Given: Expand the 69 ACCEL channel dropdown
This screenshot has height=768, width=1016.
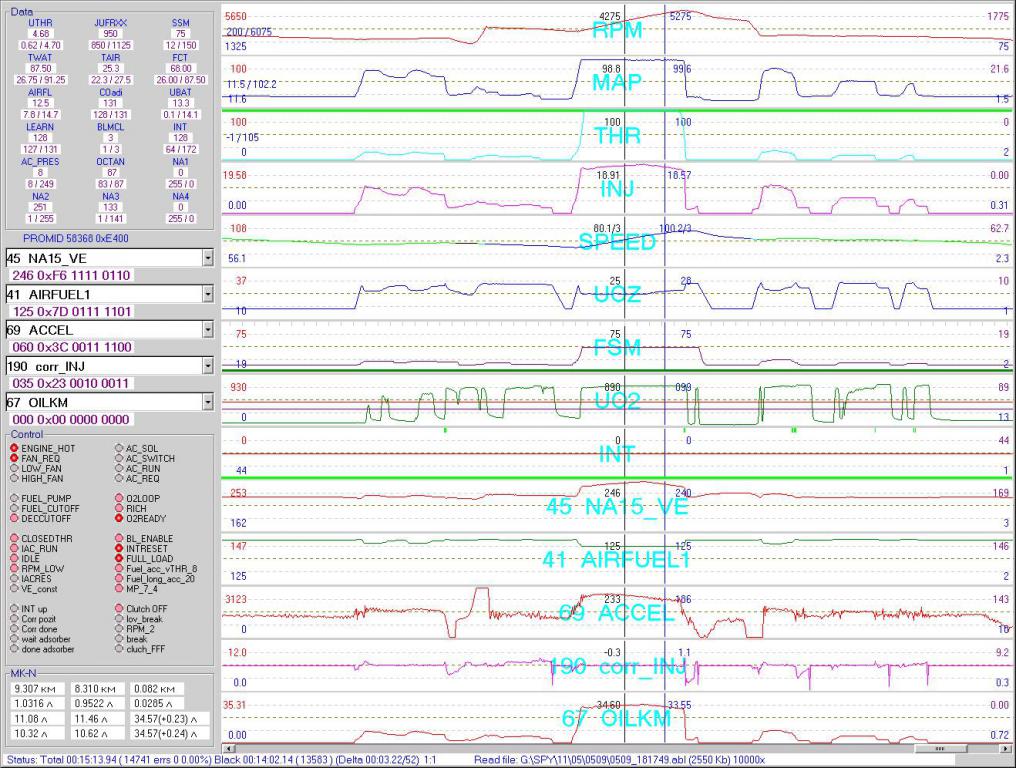Looking at the screenshot, I should click(207, 330).
